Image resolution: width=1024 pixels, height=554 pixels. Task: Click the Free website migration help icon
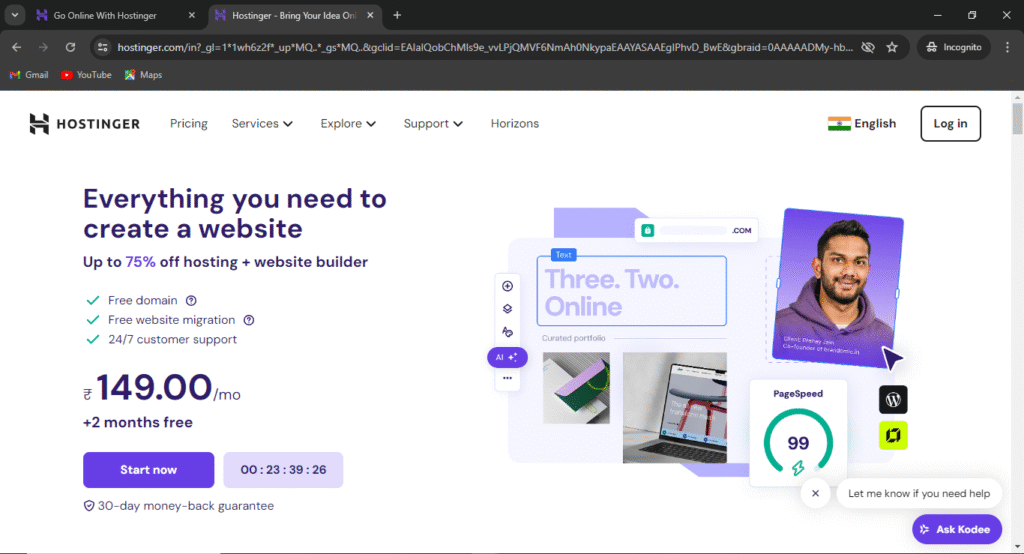(249, 320)
